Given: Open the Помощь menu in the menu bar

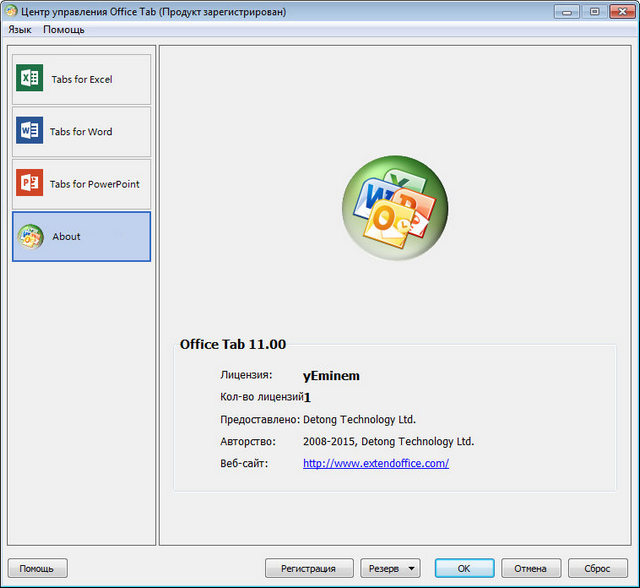Looking at the screenshot, I should (64, 30).
